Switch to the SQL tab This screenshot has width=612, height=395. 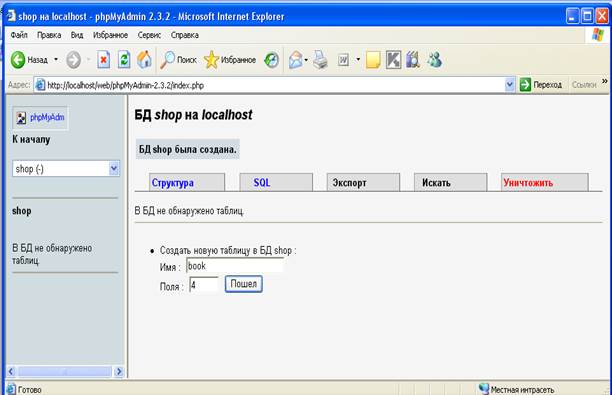click(276, 182)
